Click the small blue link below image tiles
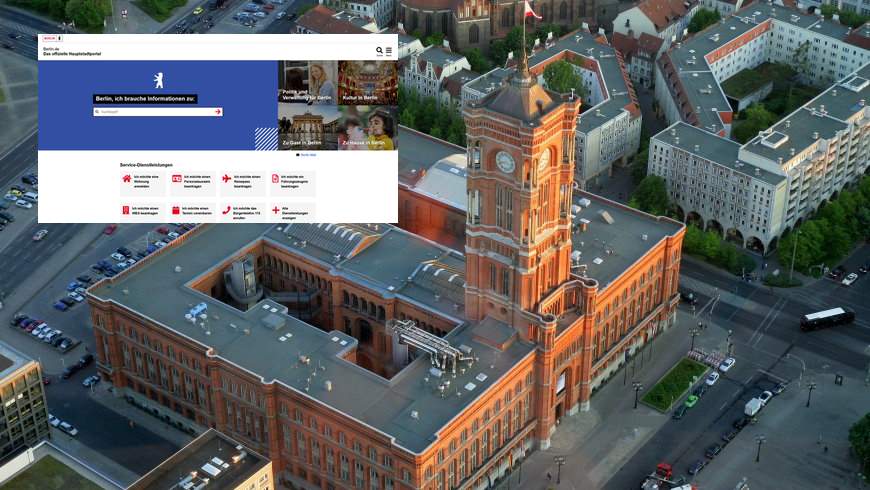Screen dimensions: 870x490 (307, 155)
